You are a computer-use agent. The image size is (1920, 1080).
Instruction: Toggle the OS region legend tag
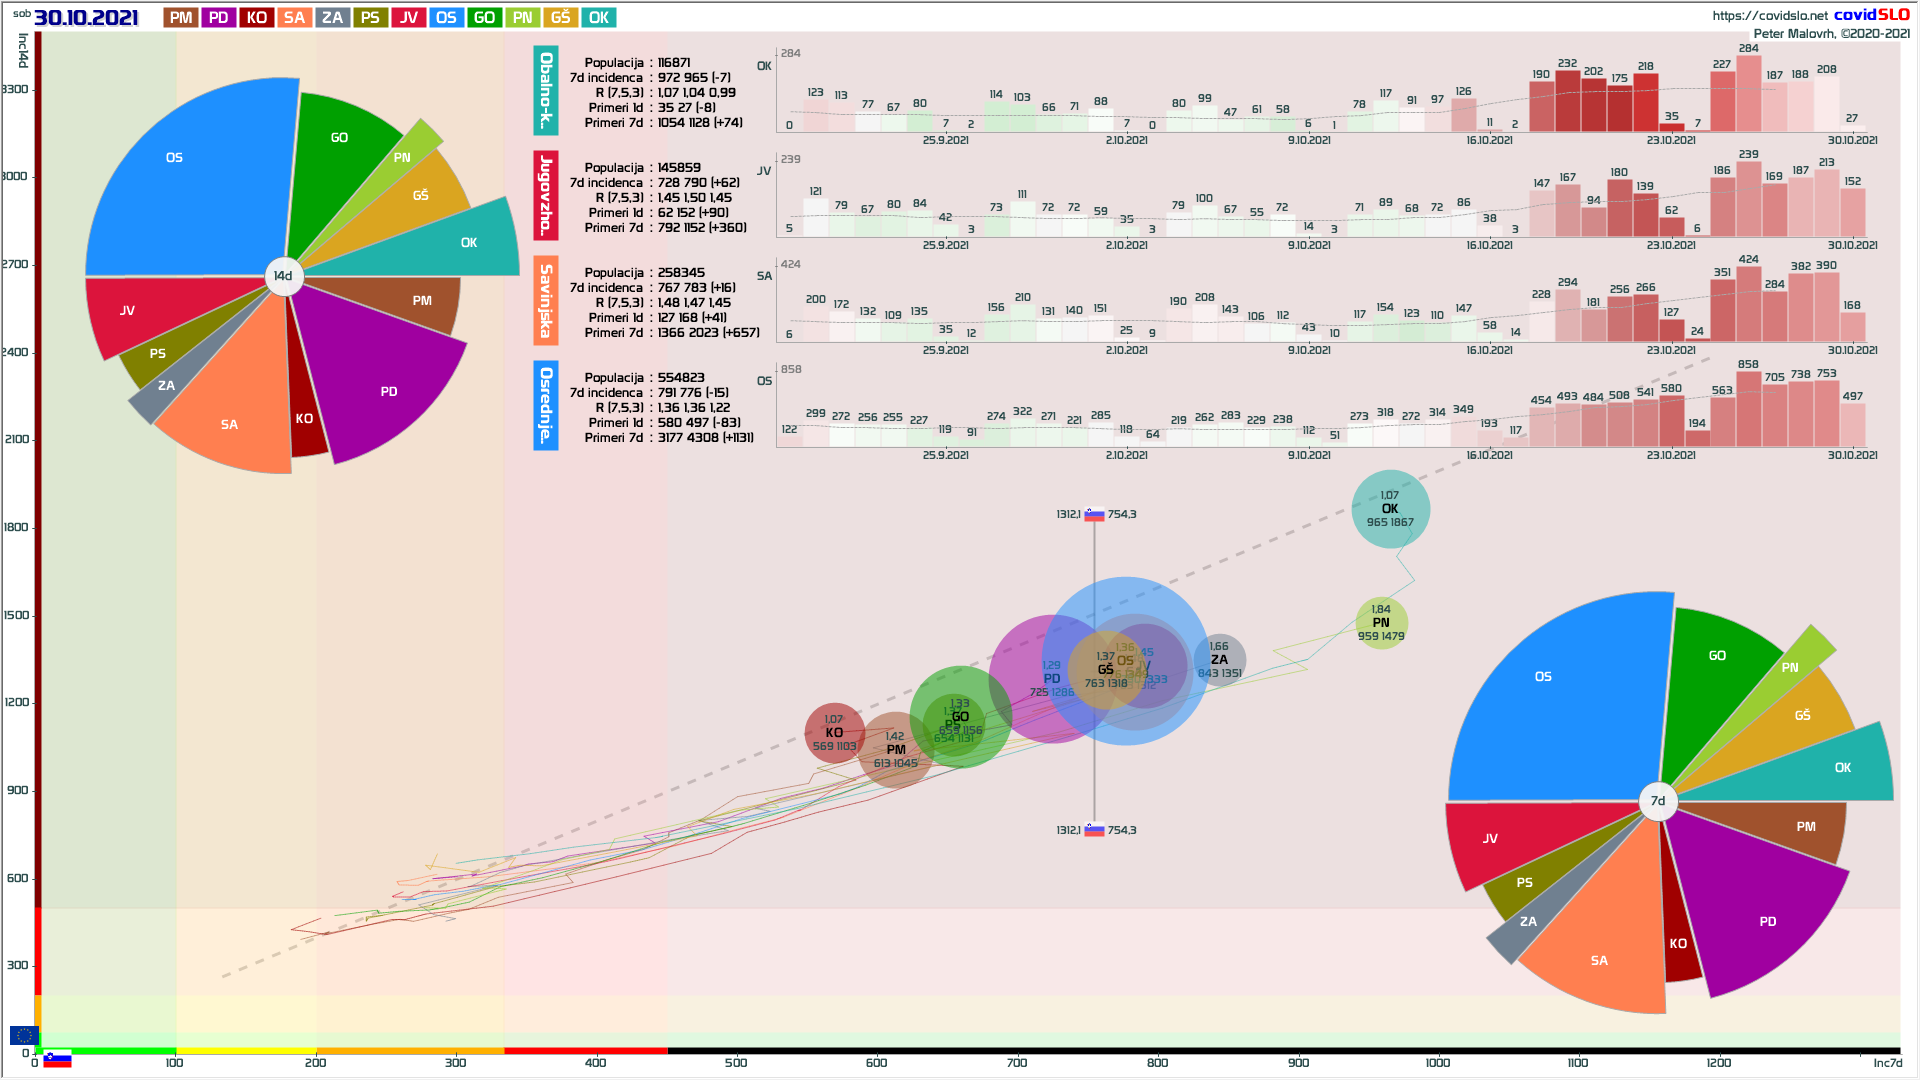tap(446, 18)
